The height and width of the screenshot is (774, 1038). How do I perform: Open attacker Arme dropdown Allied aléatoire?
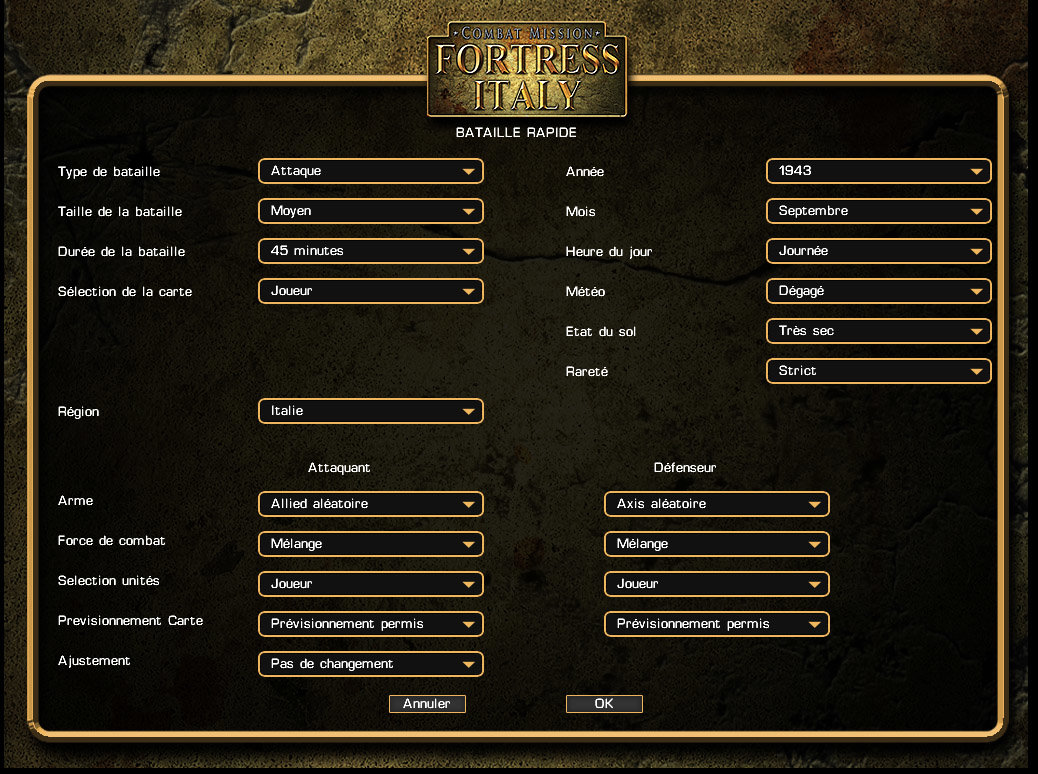tap(371, 504)
